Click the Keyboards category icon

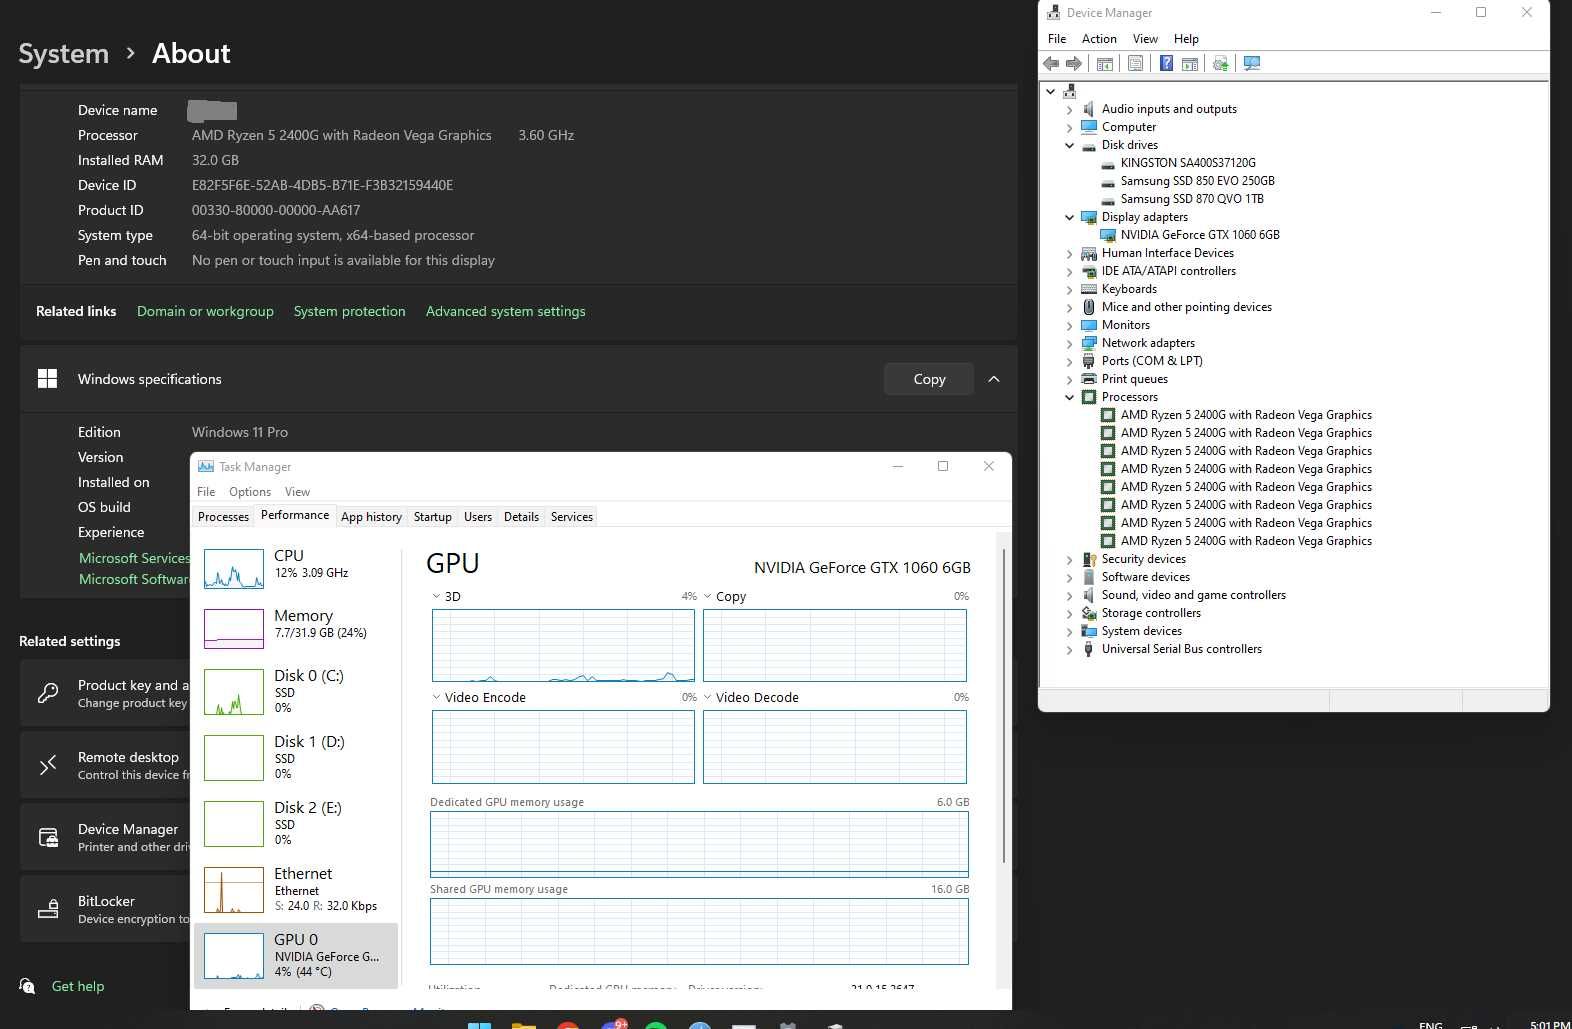(1089, 289)
